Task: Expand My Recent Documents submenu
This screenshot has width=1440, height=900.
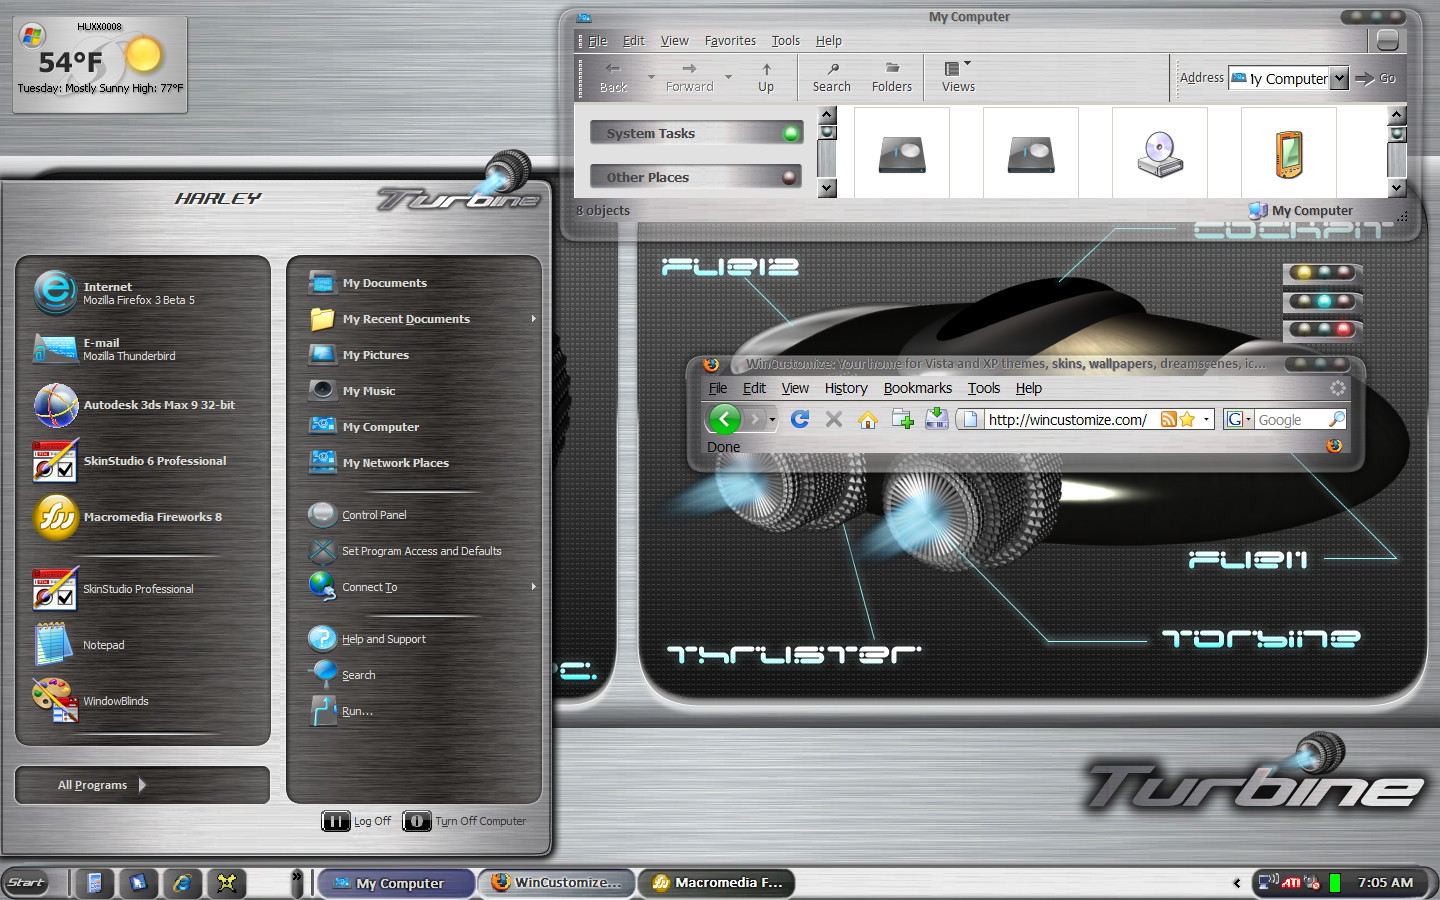Action: tap(533, 319)
